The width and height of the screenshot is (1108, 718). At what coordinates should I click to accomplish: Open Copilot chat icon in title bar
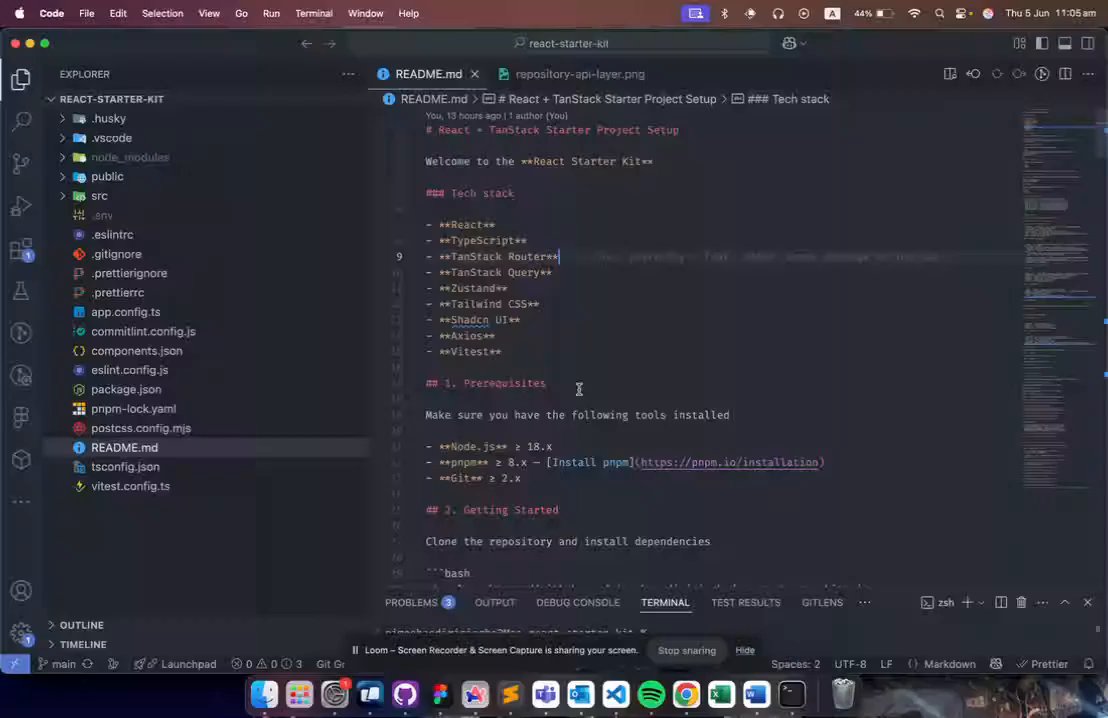[789, 43]
